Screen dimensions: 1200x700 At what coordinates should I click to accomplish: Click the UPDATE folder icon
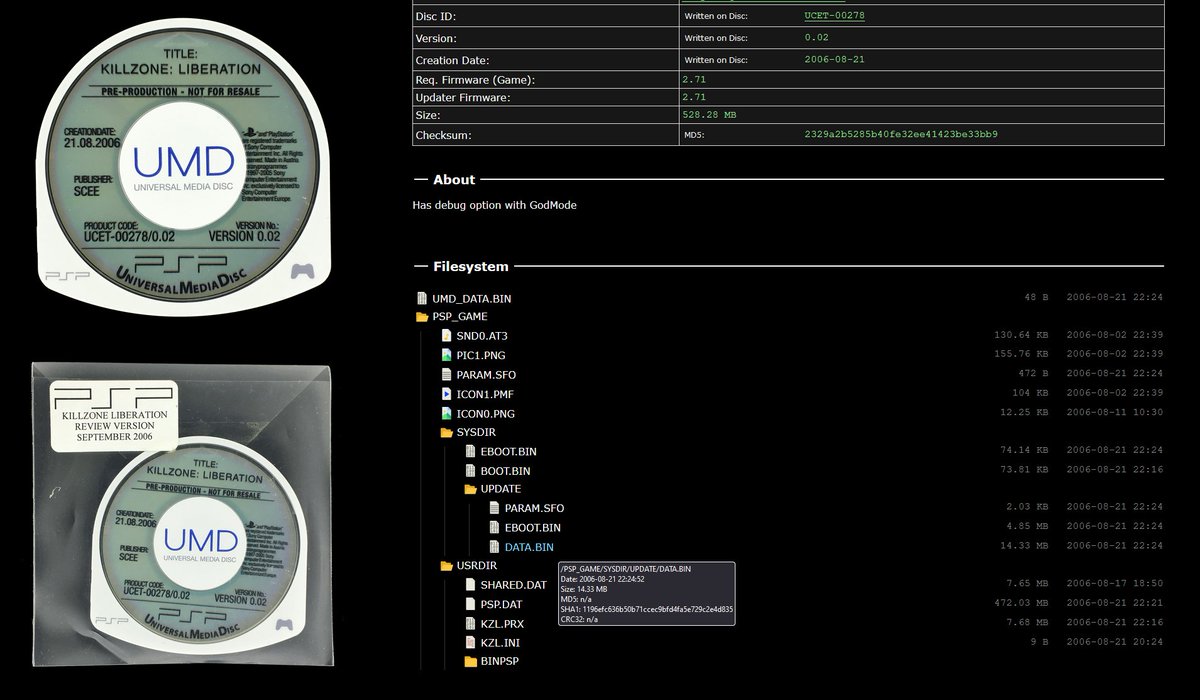[x=471, y=490]
